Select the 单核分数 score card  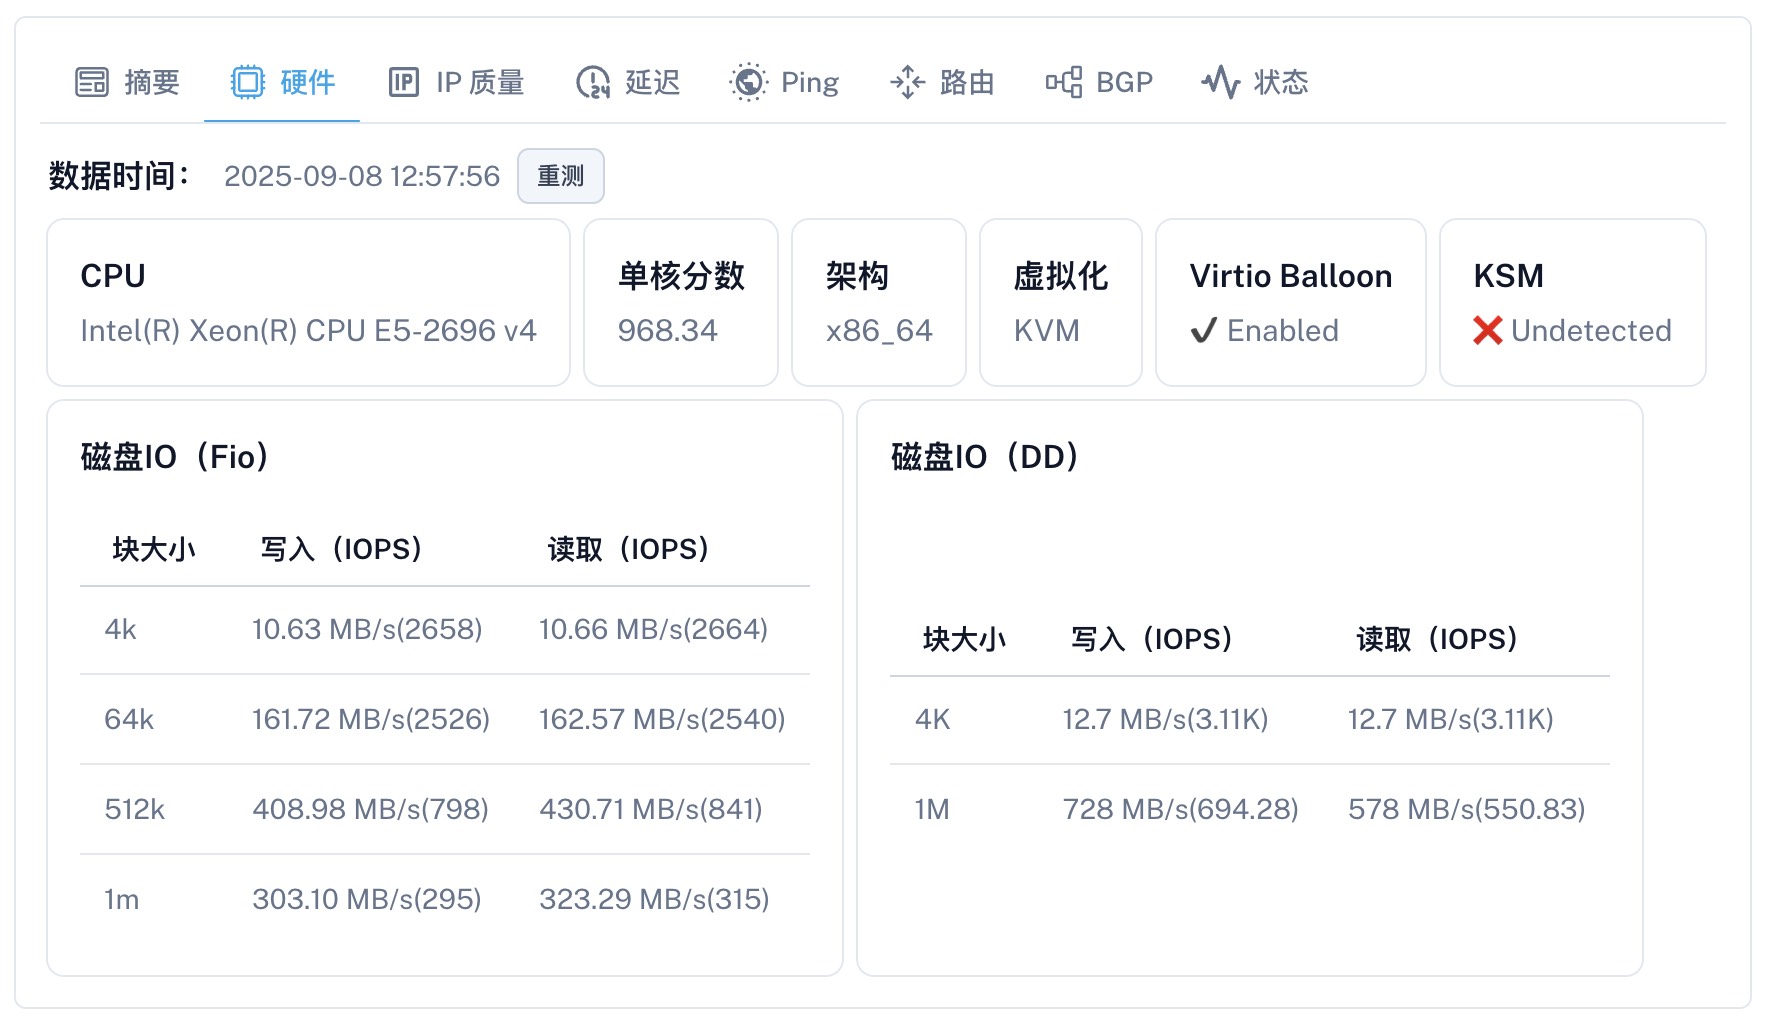tap(681, 302)
